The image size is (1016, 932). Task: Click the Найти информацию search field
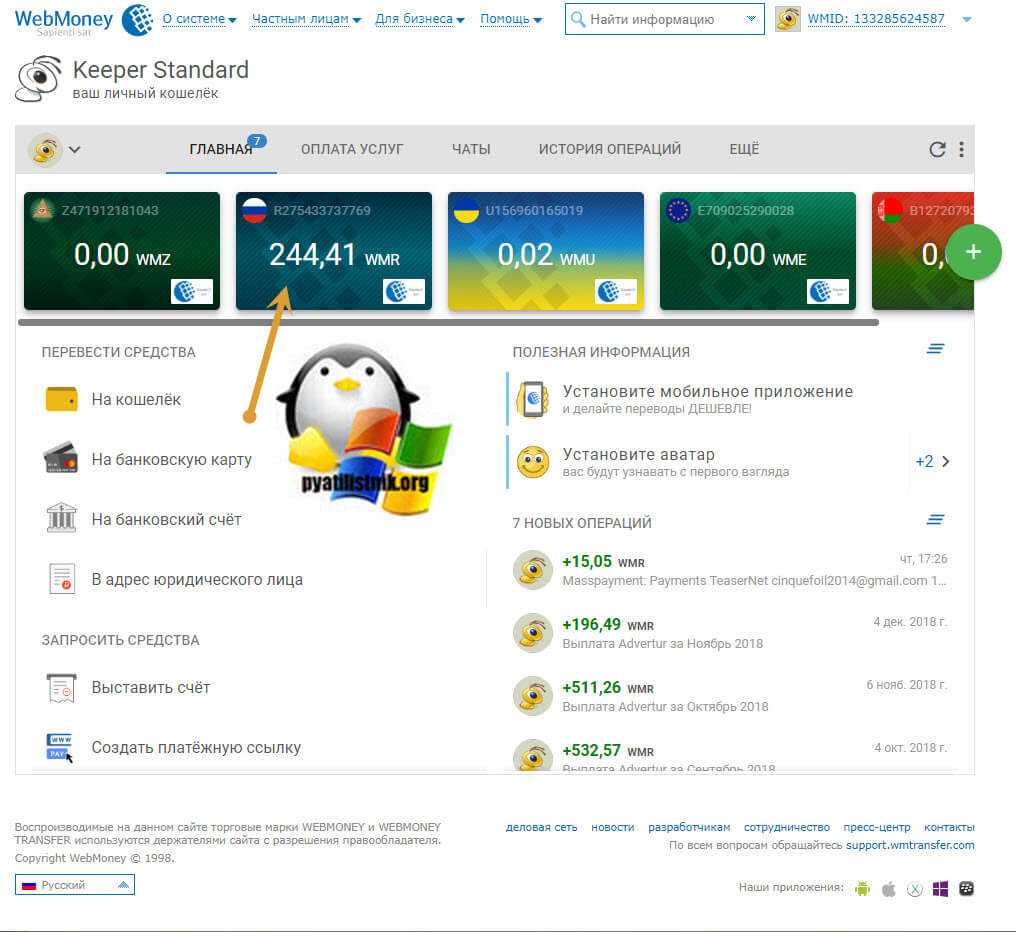(x=660, y=19)
